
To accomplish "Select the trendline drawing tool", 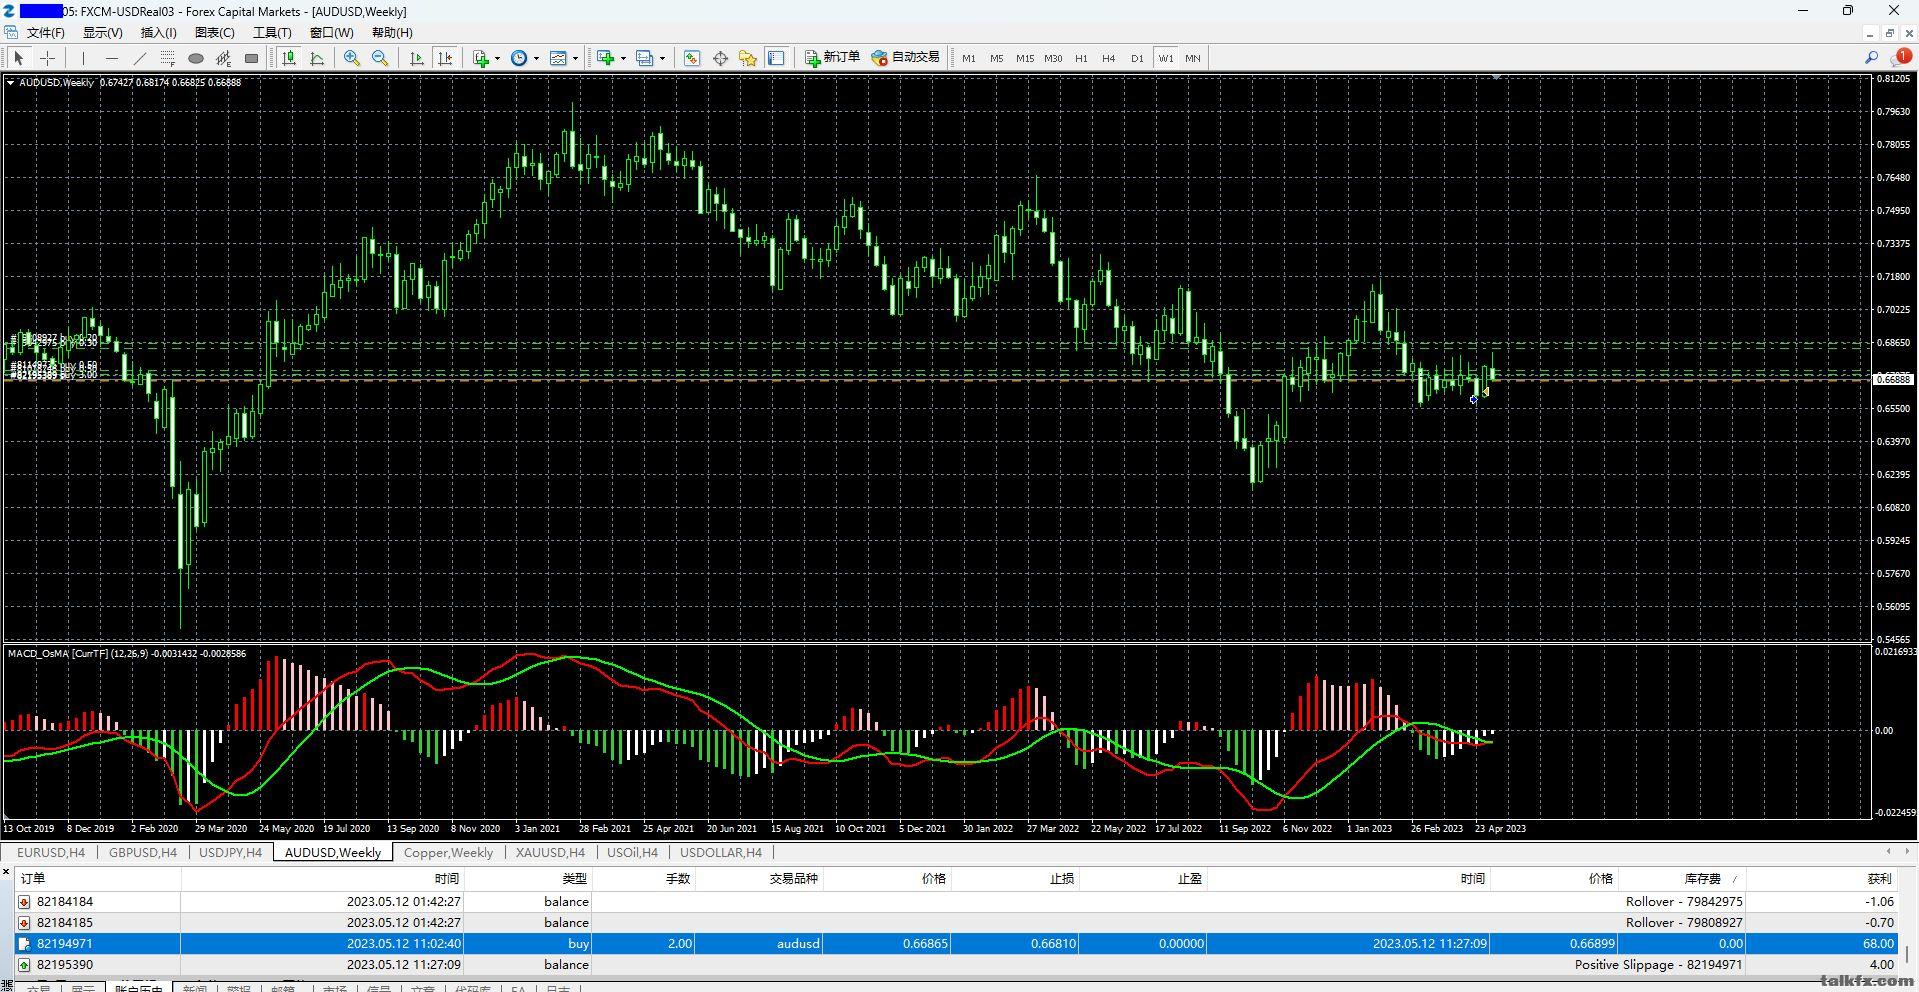I will 139,58.
